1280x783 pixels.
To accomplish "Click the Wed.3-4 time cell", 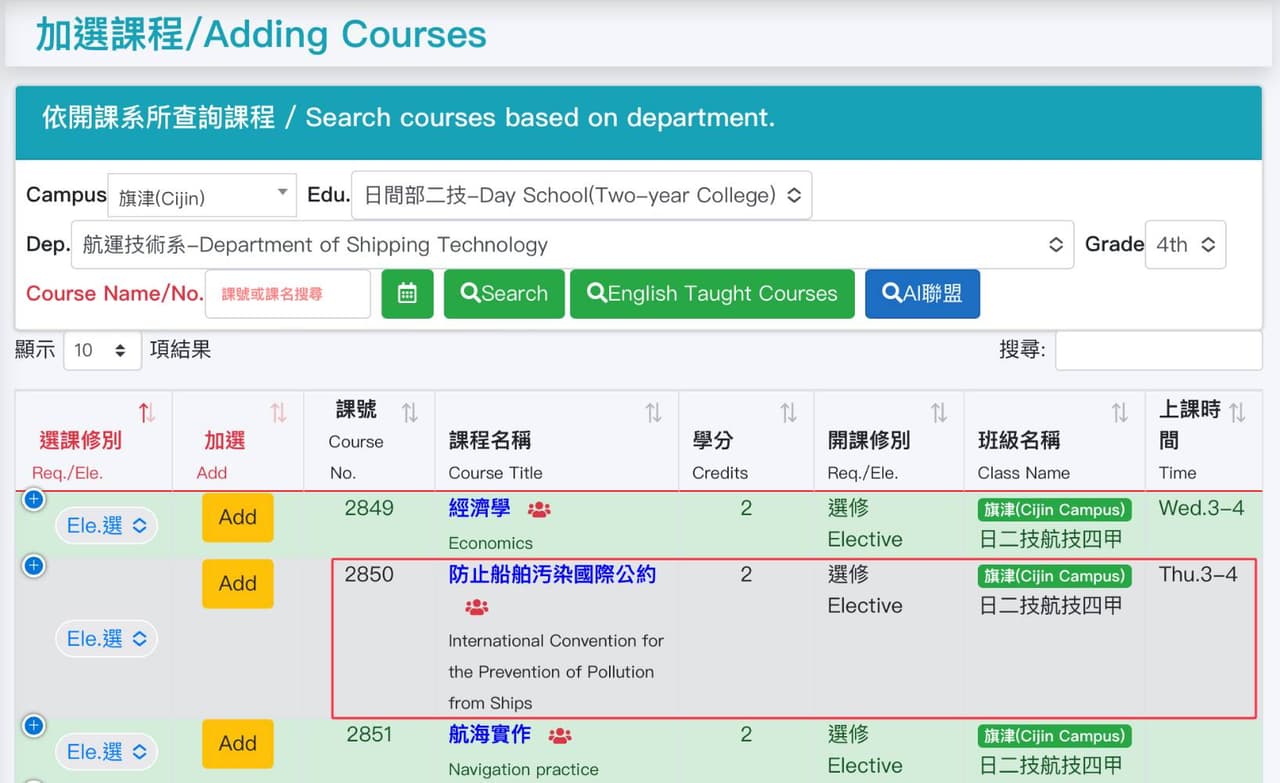I will tap(1201, 508).
